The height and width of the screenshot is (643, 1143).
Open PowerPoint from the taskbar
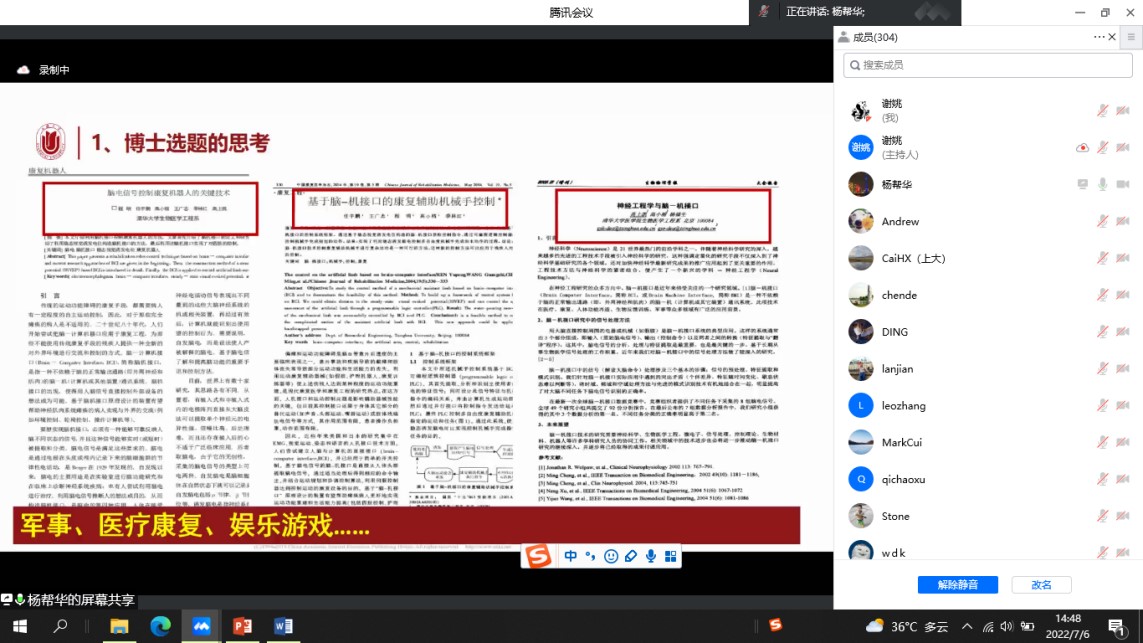pyautogui.click(x=242, y=626)
